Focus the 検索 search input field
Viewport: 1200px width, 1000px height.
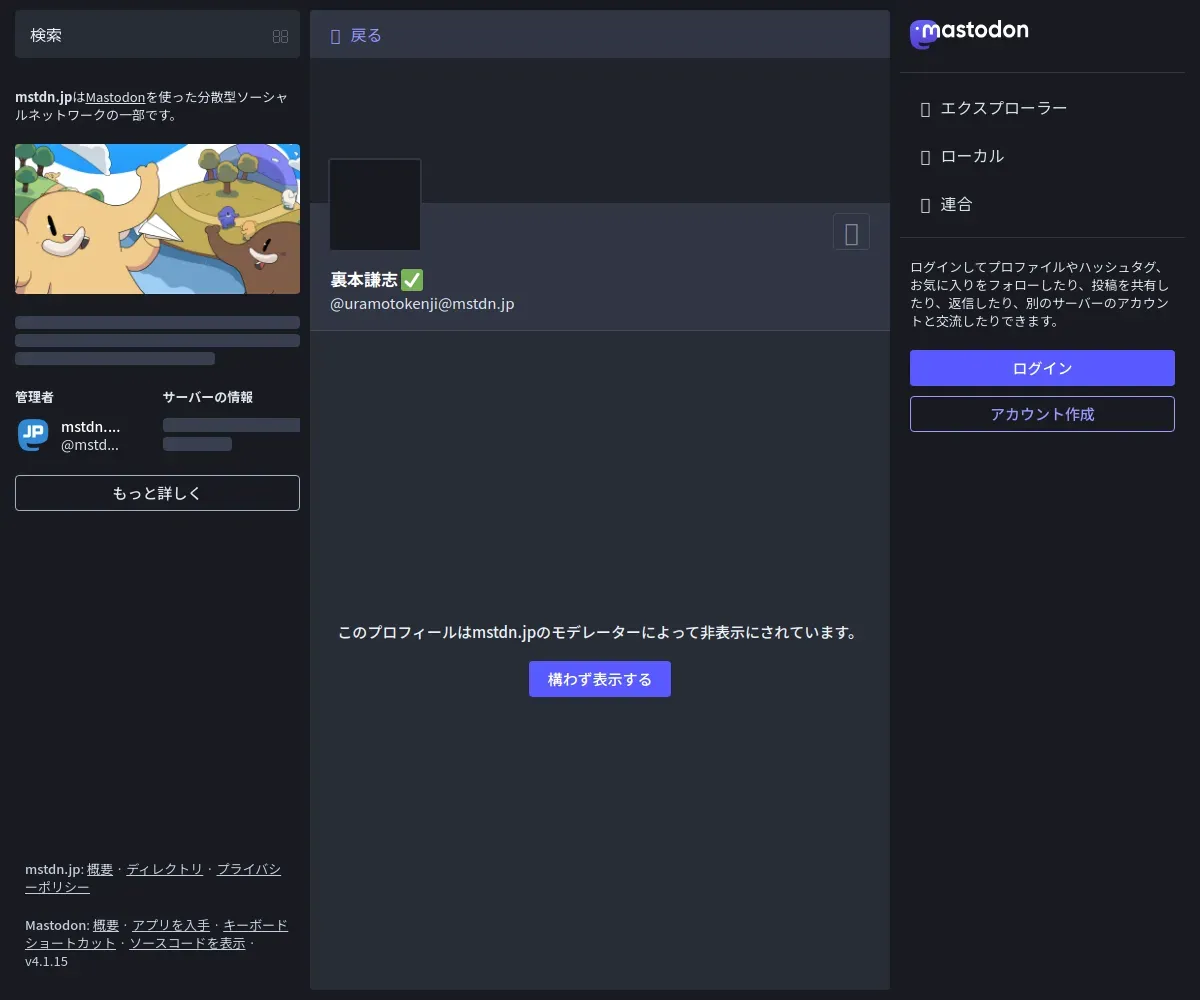point(157,35)
